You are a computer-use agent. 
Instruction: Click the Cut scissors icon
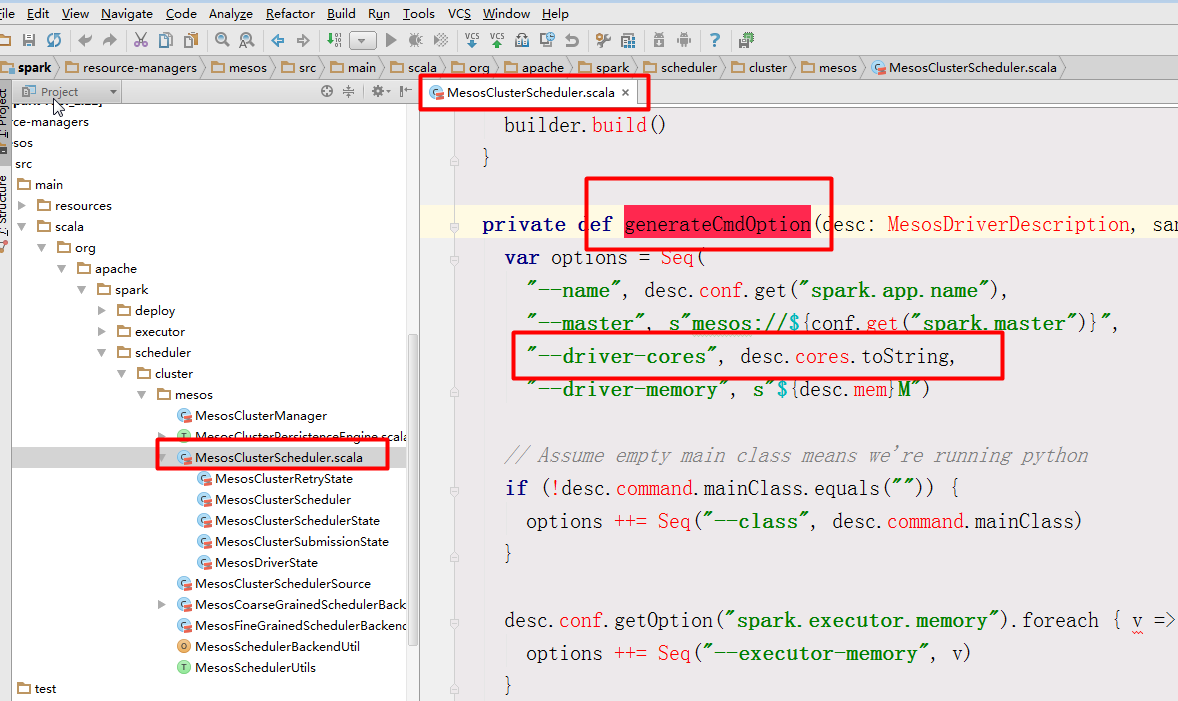(x=140, y=40)
